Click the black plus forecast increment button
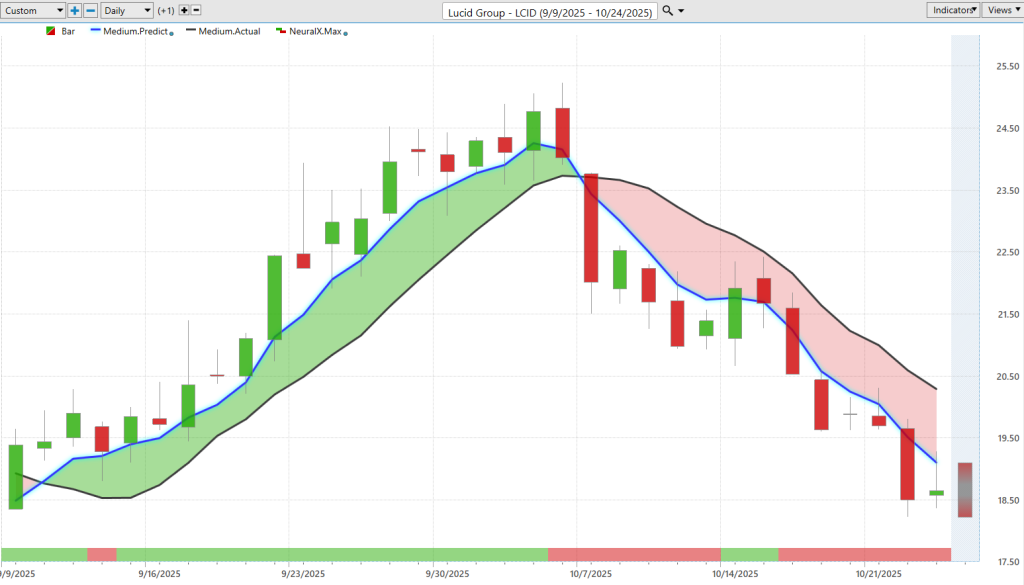 point(183,10)
